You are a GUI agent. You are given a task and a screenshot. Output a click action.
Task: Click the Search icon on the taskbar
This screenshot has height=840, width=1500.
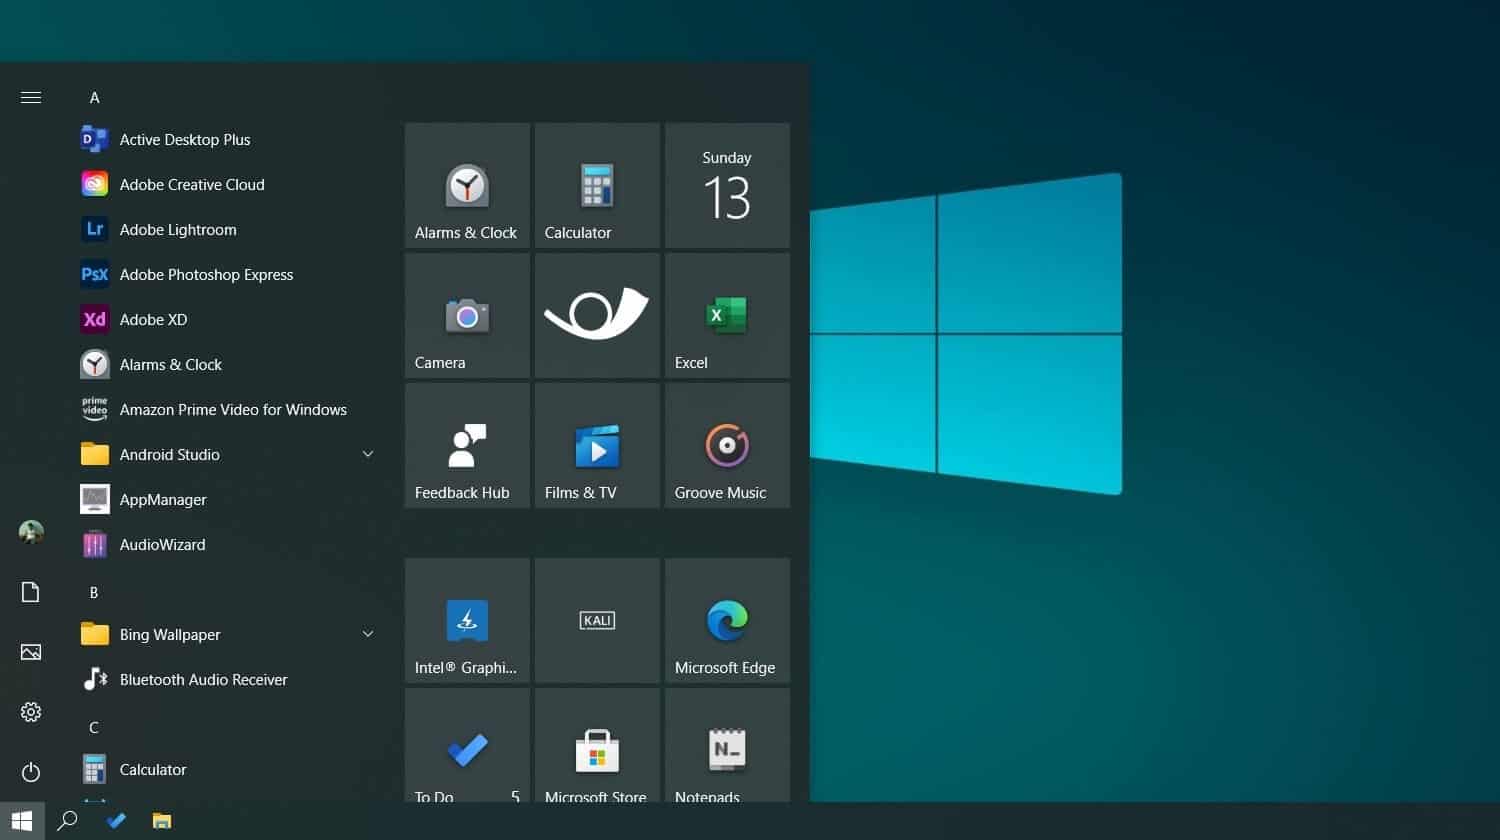click(x=66, y=820)
